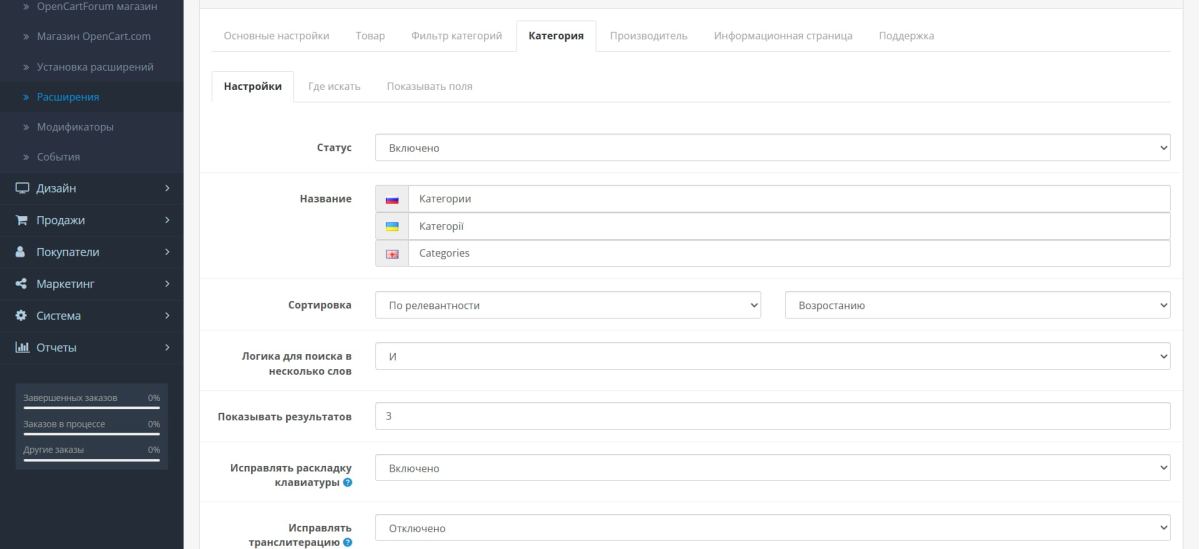Click the Маркетинг share icon in sidebar
The image size is (1200, 549).
pos(21,284)
